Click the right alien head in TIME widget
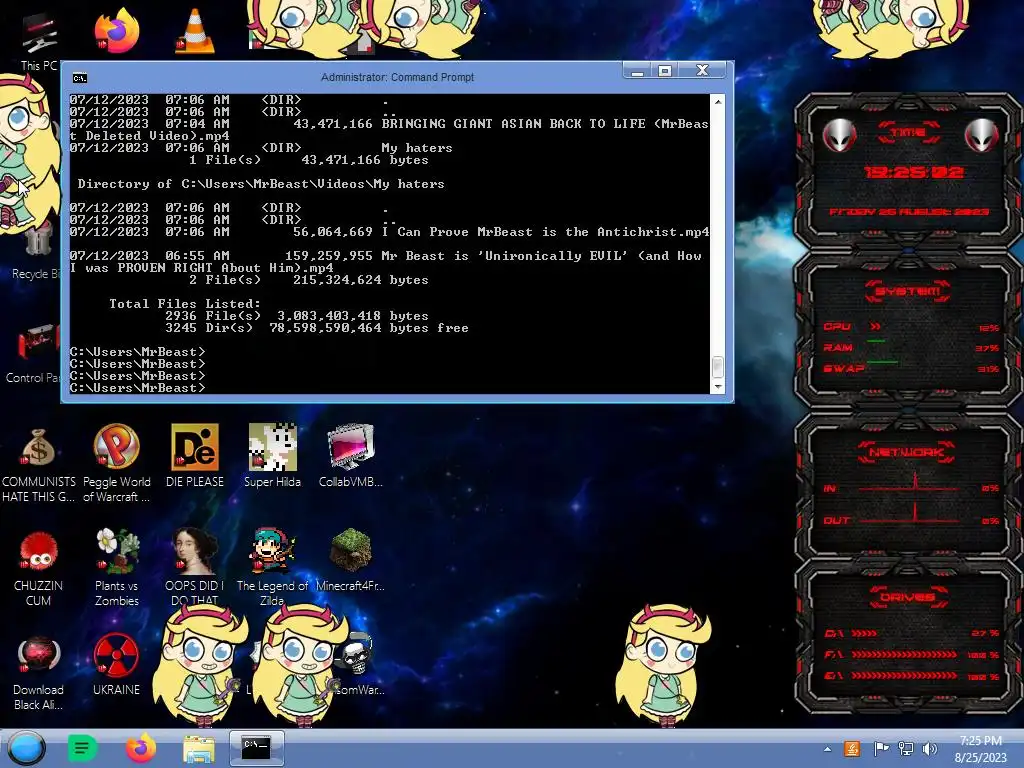Image resolution: width=1024 pixels, height=768 pixels. coord(982,136)
